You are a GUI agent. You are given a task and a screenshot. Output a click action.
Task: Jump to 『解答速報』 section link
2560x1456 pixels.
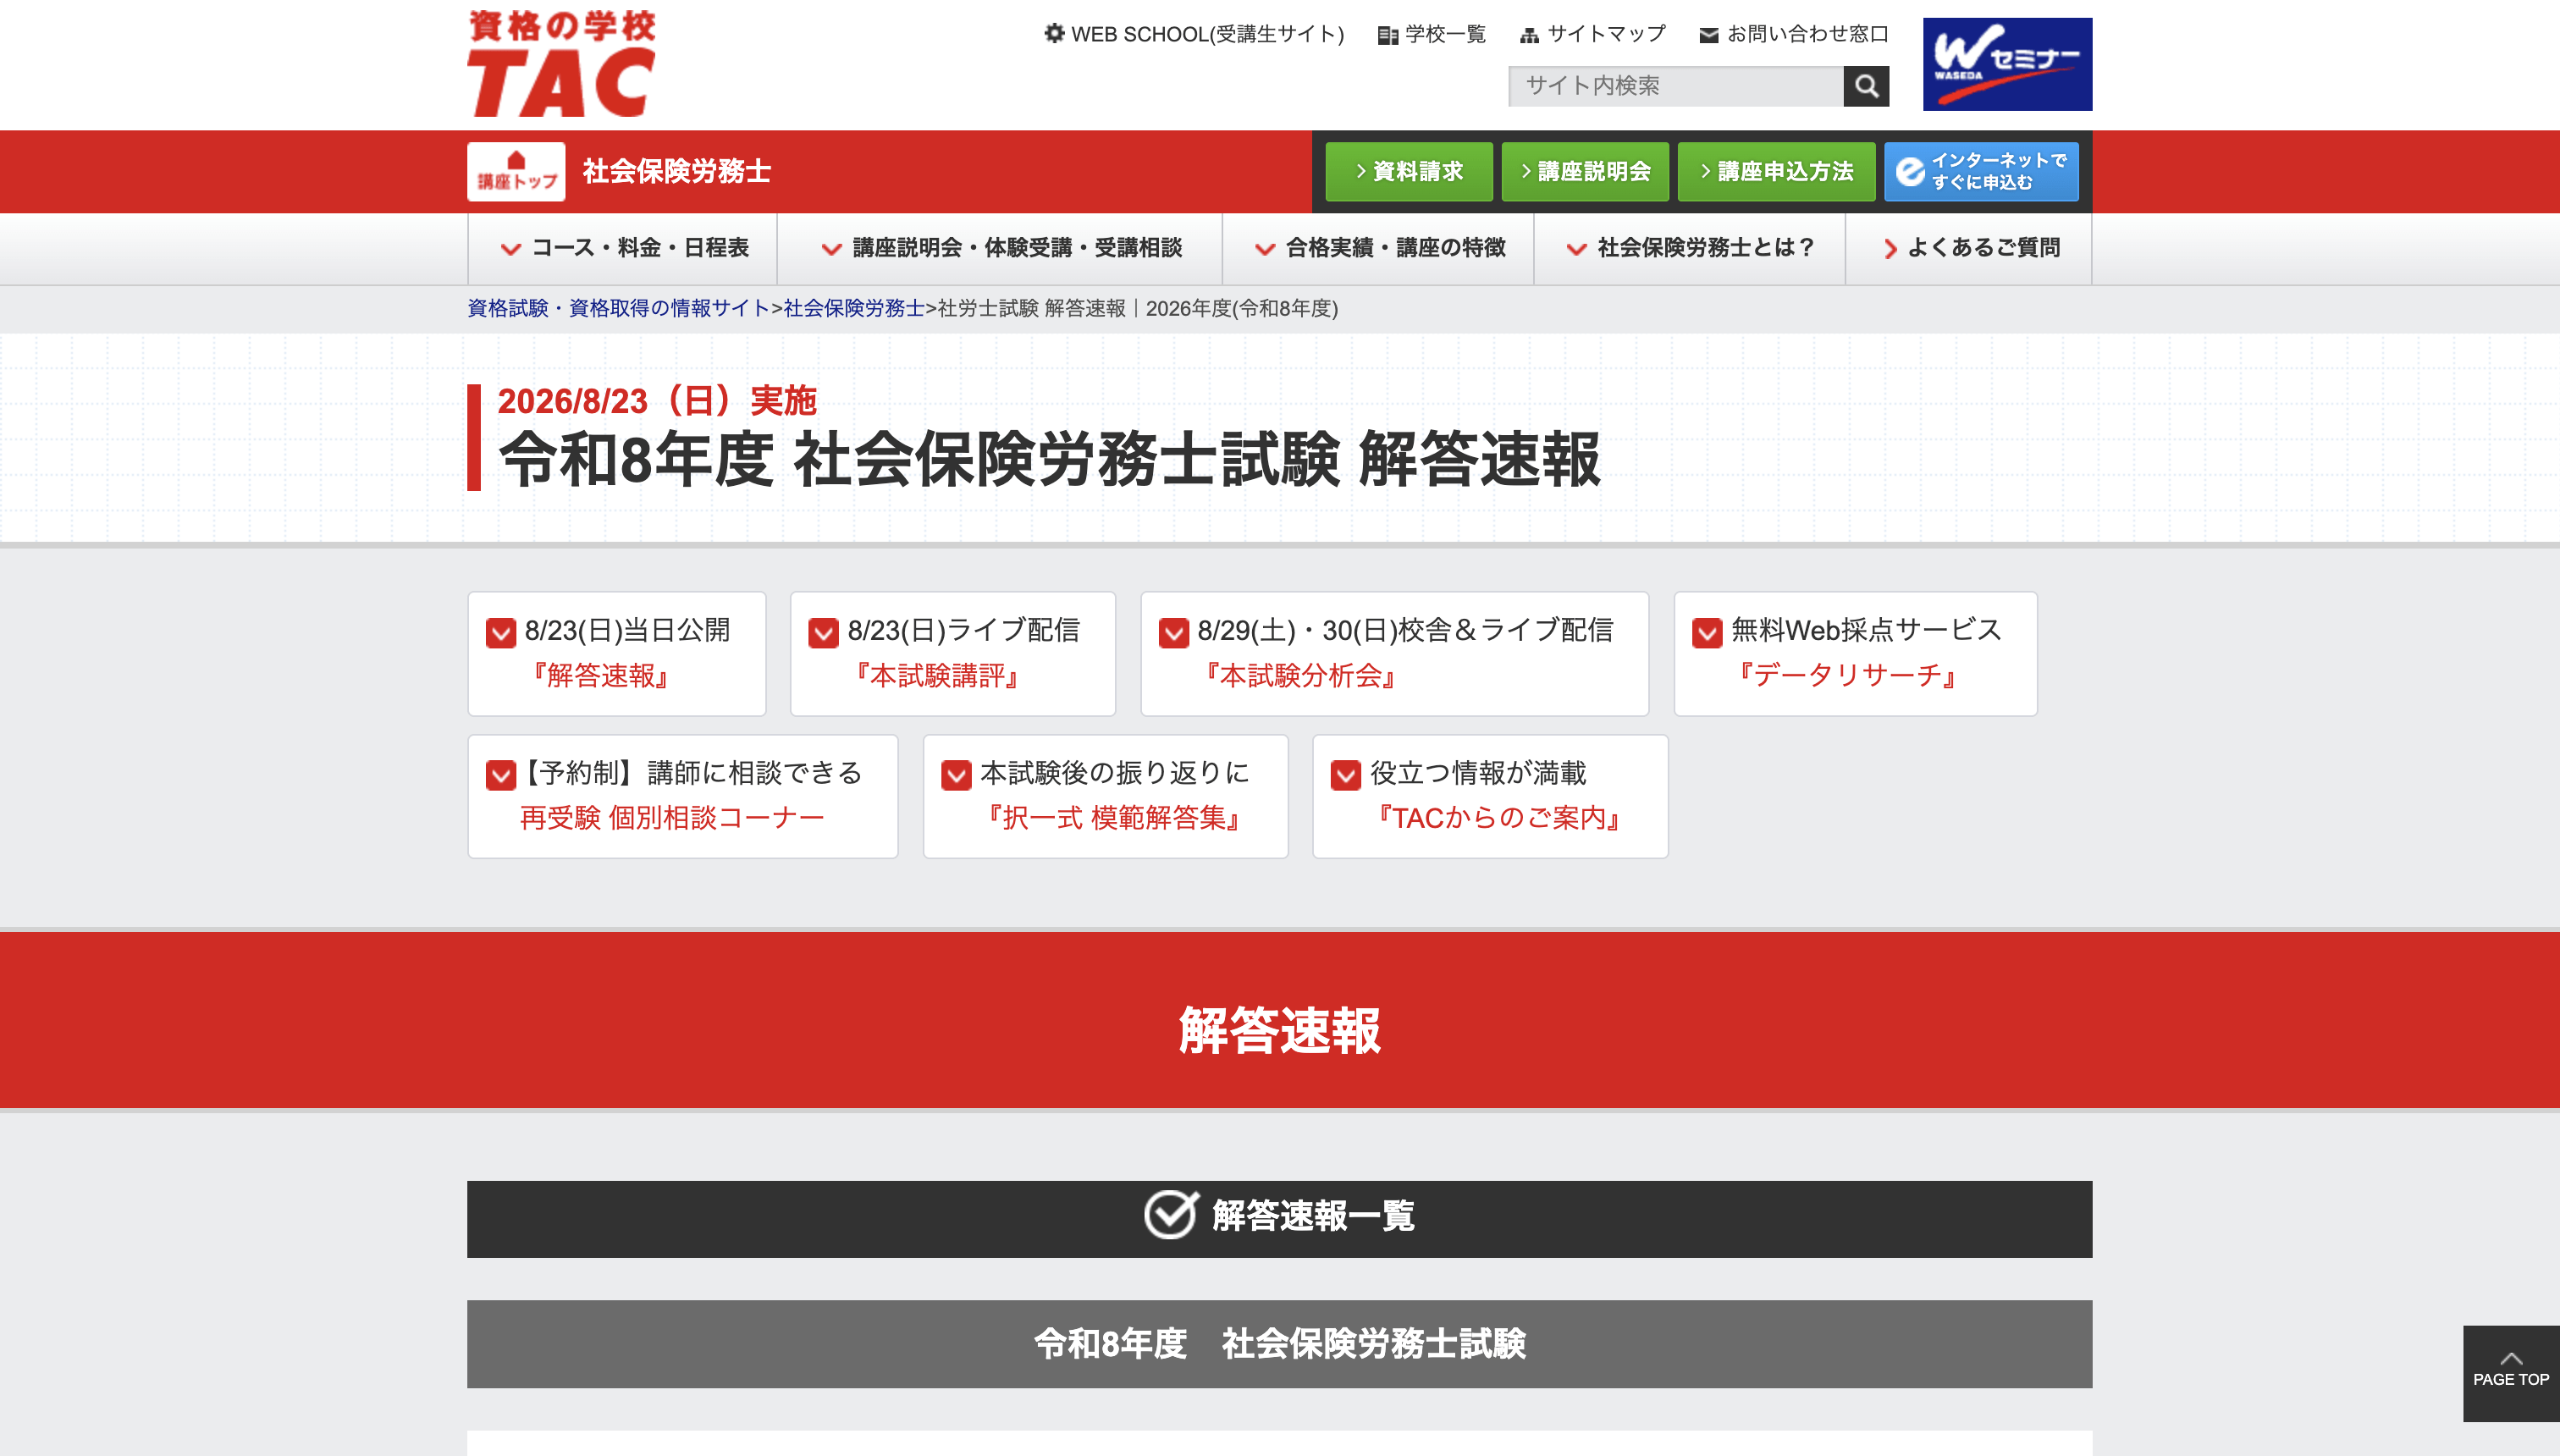600,675
